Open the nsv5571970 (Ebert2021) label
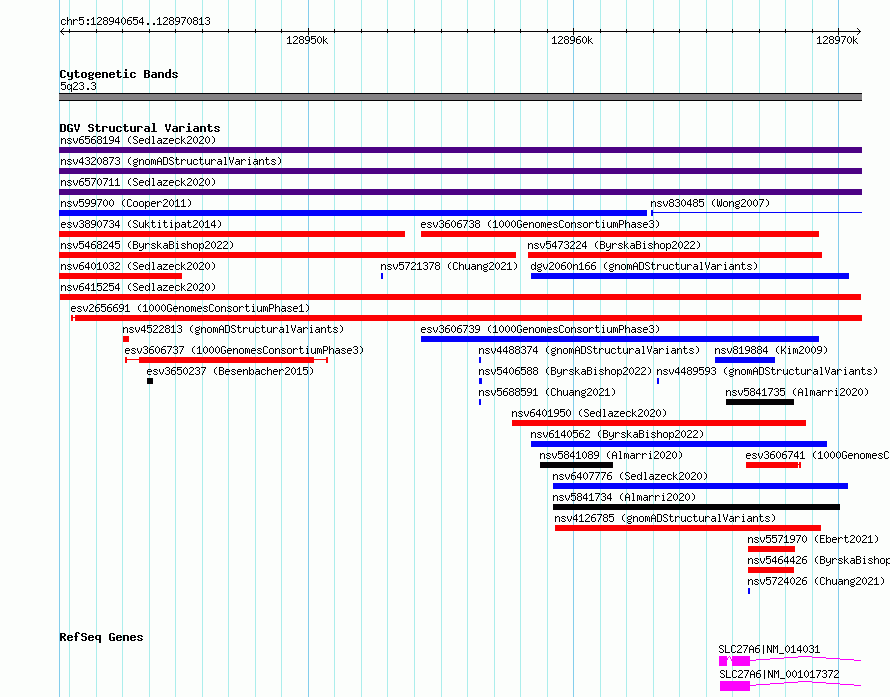 [813, 539]
